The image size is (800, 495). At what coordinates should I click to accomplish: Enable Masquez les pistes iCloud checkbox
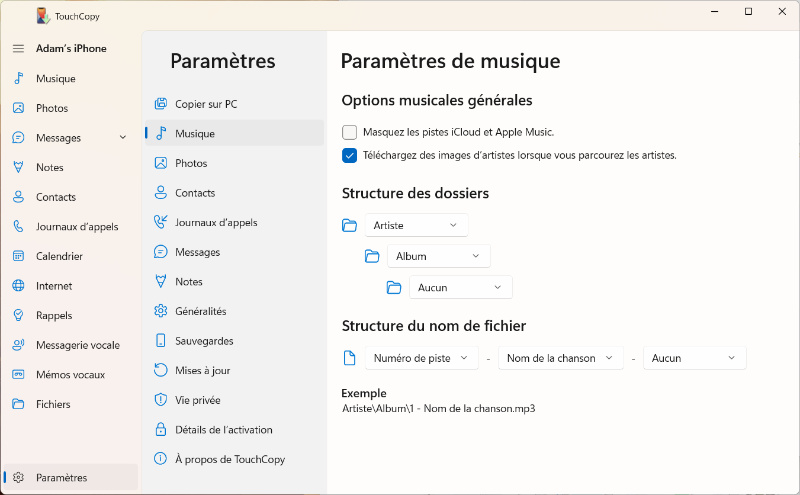pyautogui.click(x=349, y=132)
